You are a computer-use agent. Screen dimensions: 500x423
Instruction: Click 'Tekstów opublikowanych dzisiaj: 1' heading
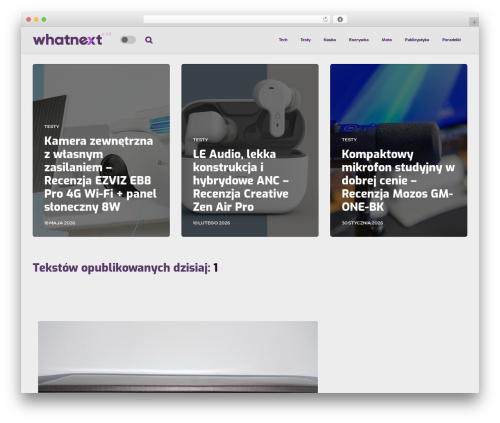click(x=125, y=268)
